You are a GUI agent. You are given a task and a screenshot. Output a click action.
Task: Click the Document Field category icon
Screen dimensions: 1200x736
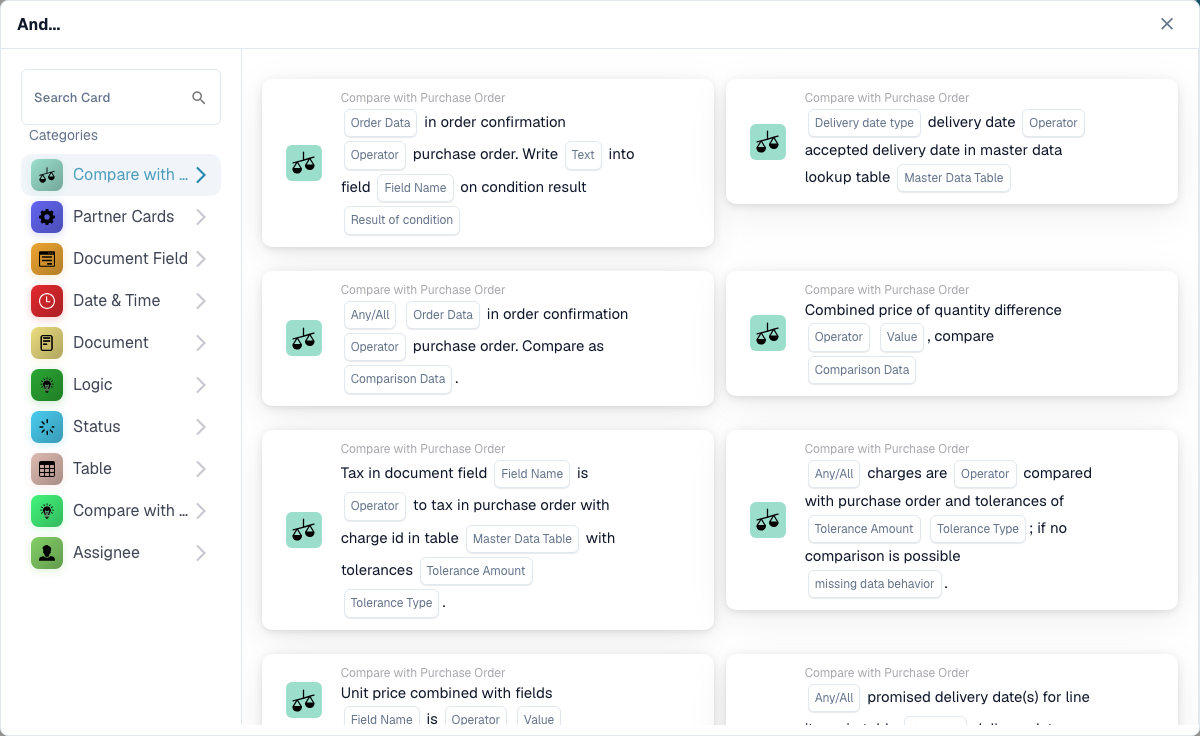[47, 259]
